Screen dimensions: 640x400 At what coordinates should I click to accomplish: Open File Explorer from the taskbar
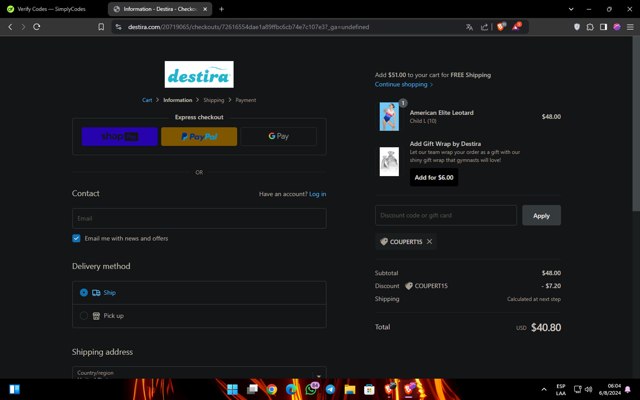point(350,389)
